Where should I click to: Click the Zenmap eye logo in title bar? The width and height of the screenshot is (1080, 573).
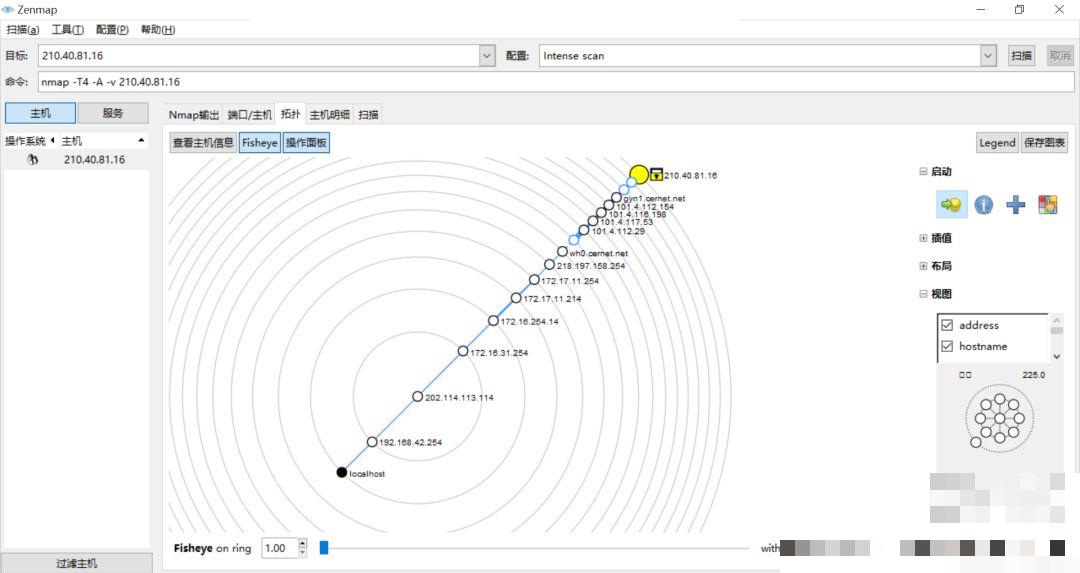pyautogui.click(x=8, y=10)
